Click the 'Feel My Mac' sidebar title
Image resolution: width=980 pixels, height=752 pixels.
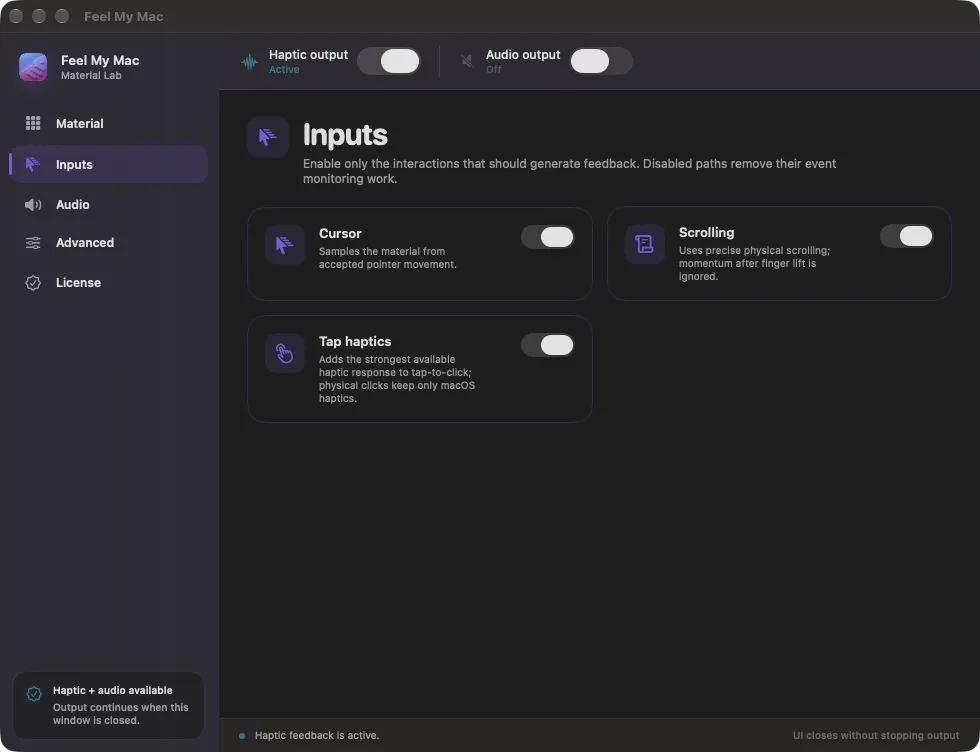pyautogui.click(x=100, y=61)
